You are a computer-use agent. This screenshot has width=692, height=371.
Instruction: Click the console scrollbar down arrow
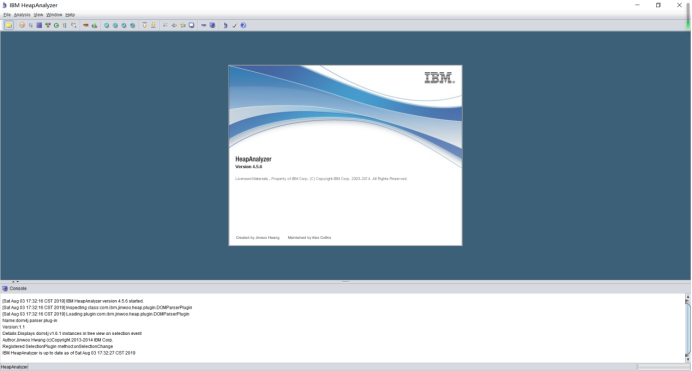687,359
